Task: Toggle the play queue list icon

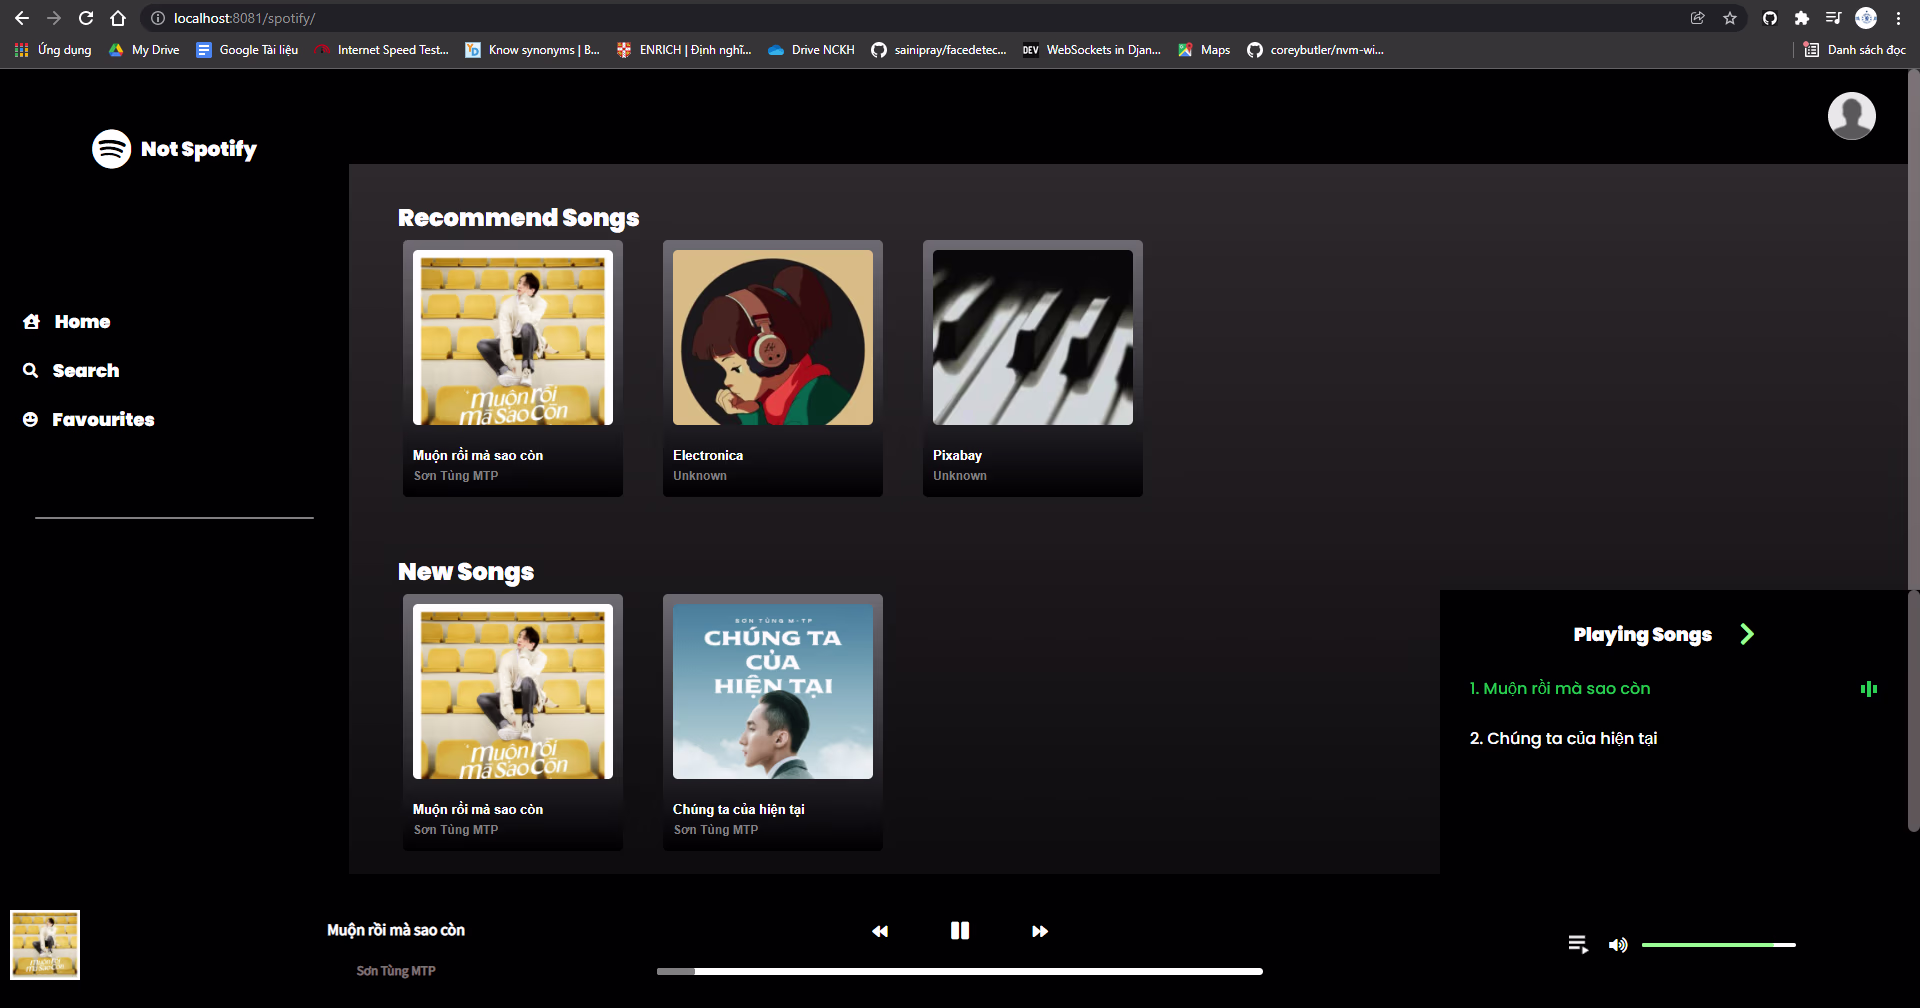Action: (x=1578, y=944)
